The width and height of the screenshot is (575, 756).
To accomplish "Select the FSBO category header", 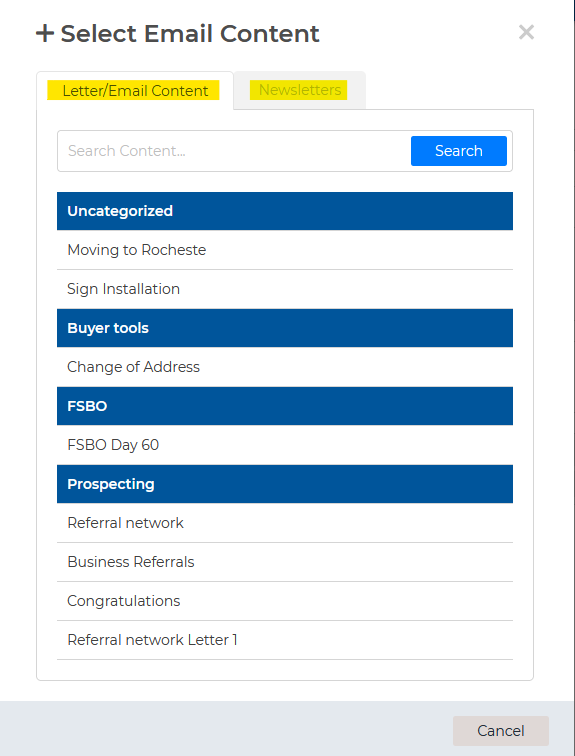I will (285, 406).
